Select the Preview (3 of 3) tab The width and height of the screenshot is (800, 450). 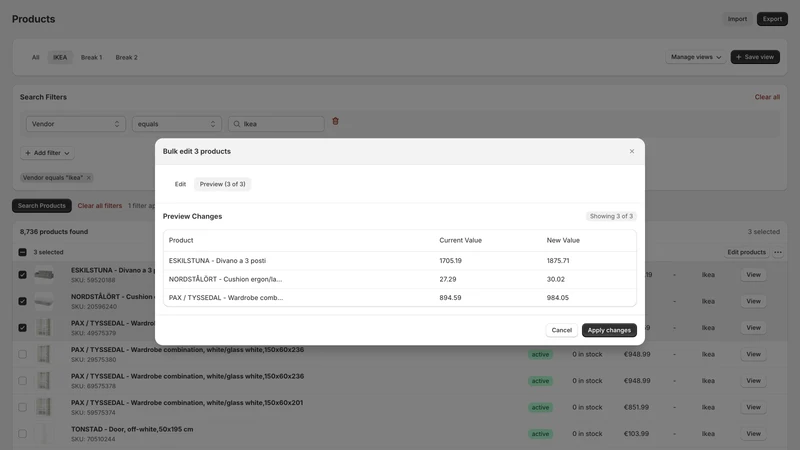pos(222,184)
